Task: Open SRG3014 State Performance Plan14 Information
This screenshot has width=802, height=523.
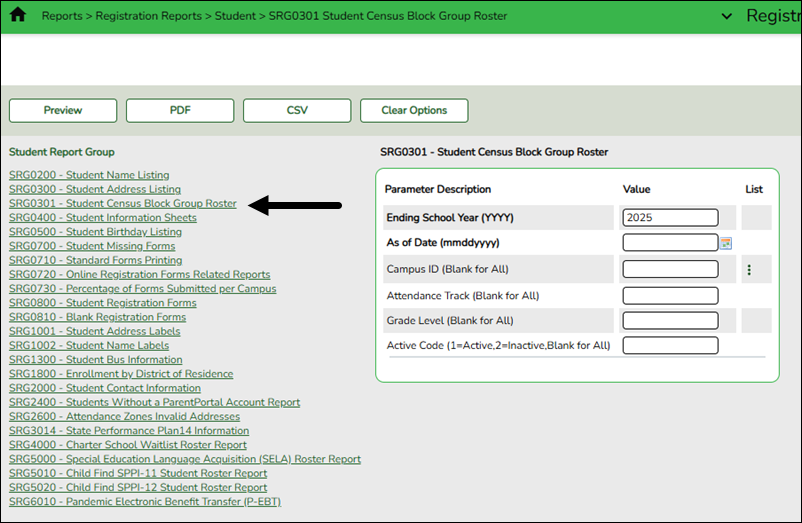Action: 129,431
